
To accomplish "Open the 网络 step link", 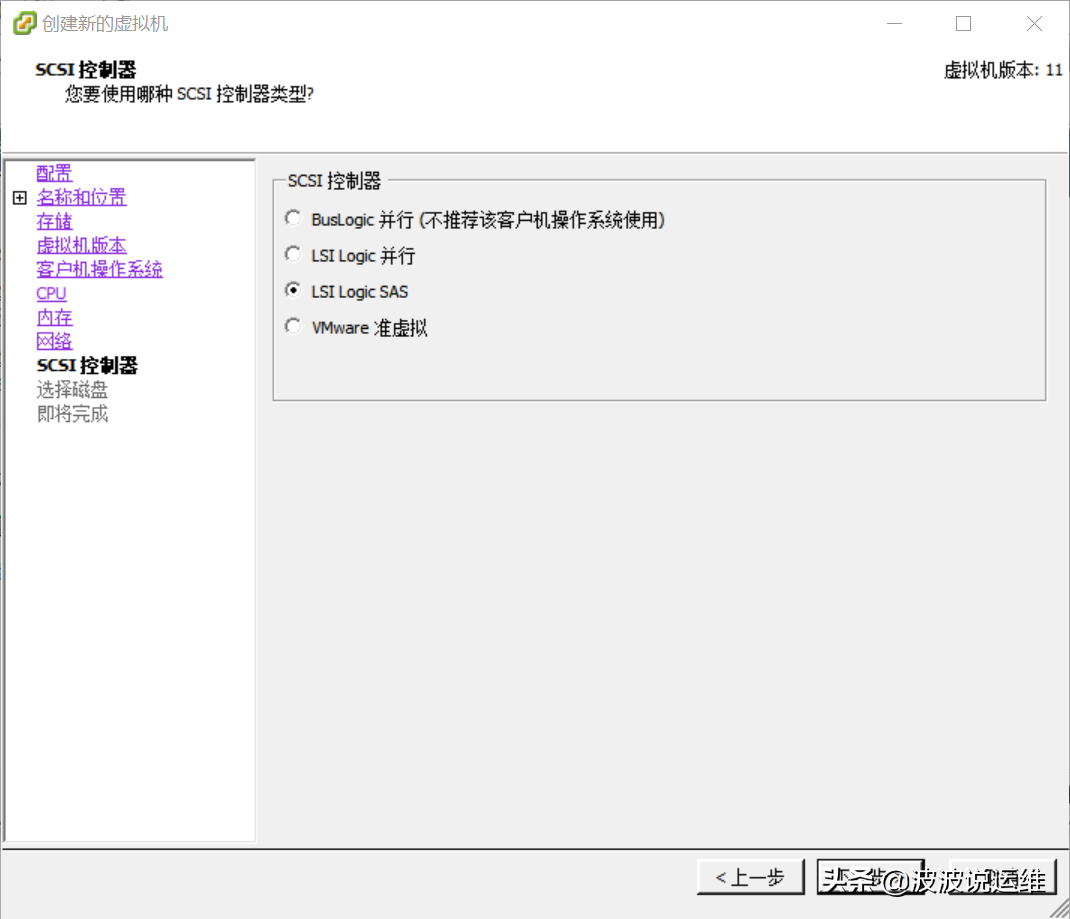I will click(x=54, y=342).
